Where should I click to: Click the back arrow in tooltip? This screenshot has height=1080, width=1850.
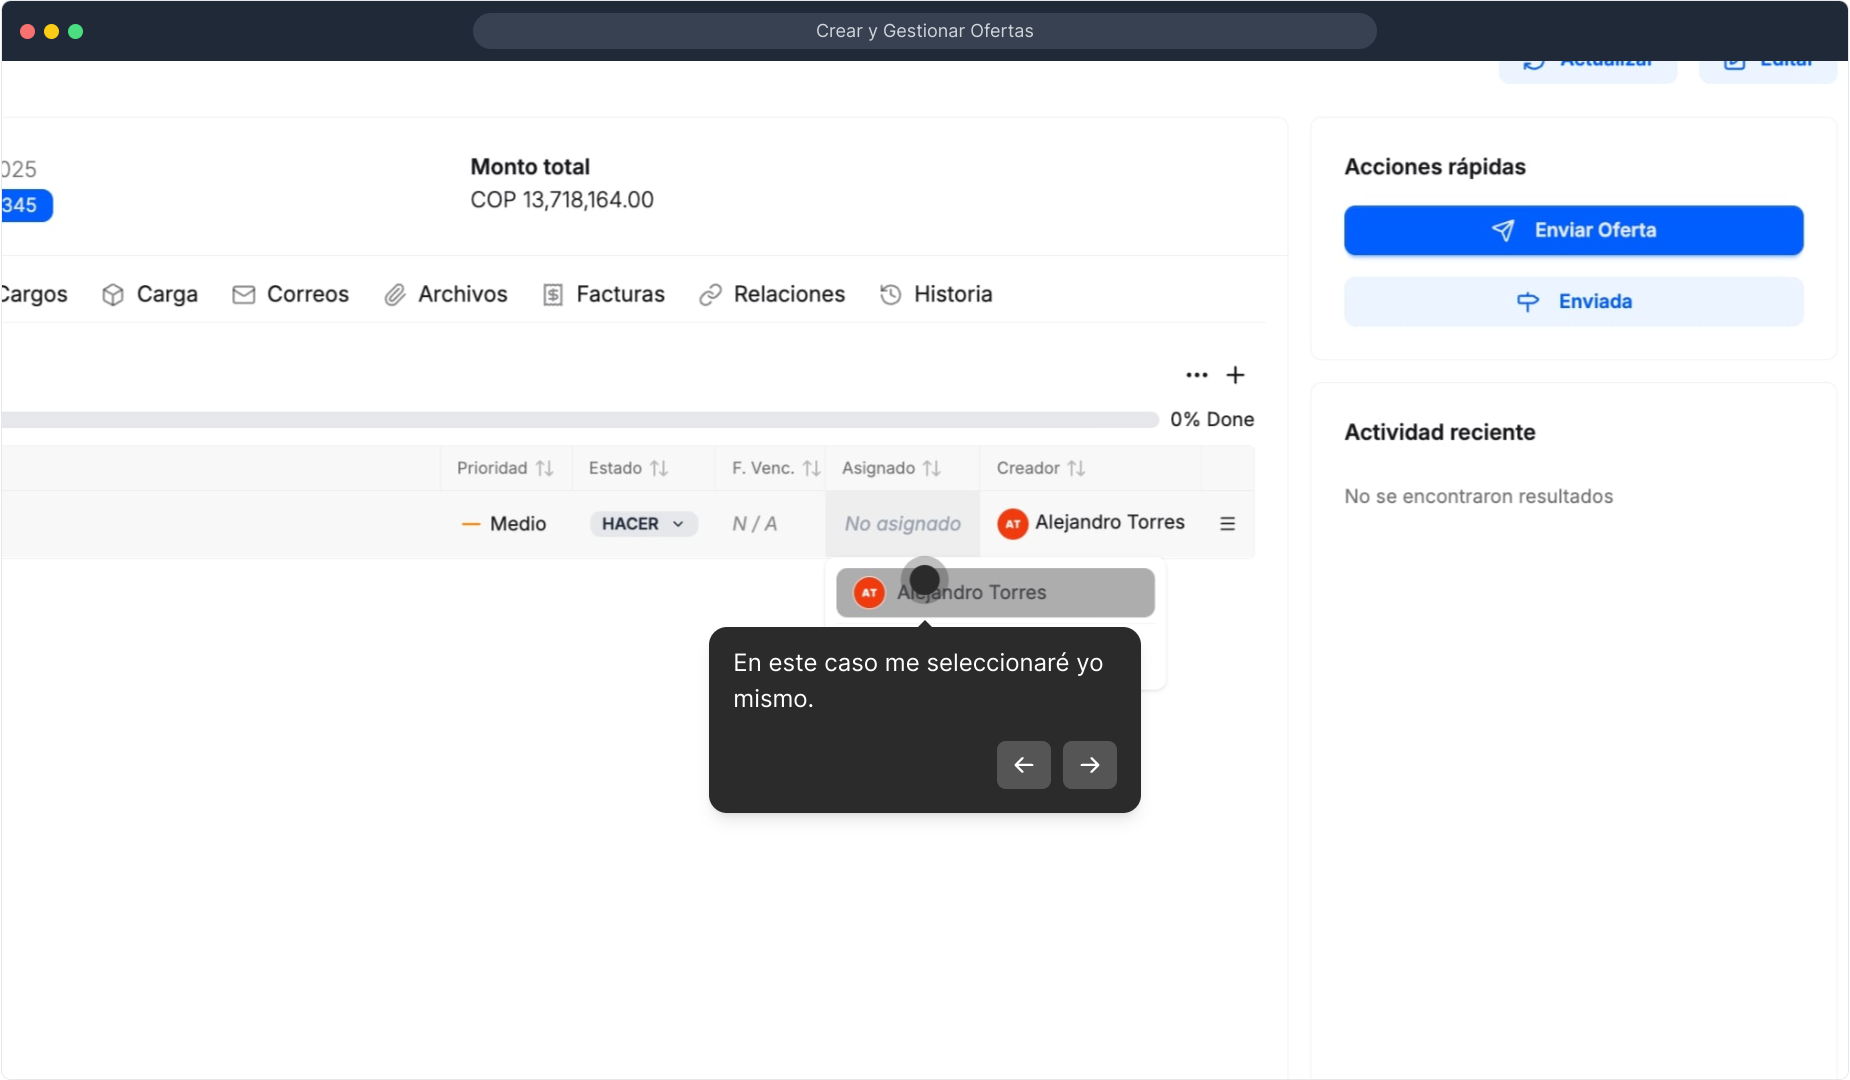click(1023, 765)
